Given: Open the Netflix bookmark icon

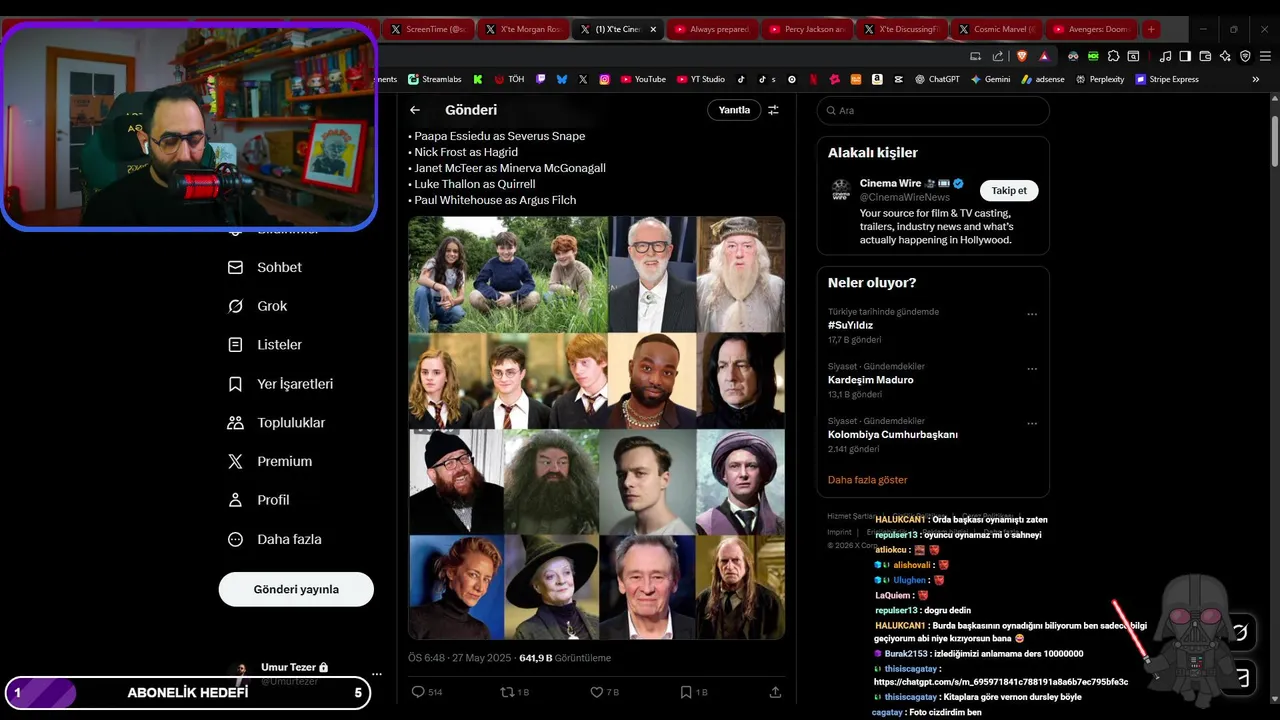Looking at the screenshot, I should coord(813,79).
